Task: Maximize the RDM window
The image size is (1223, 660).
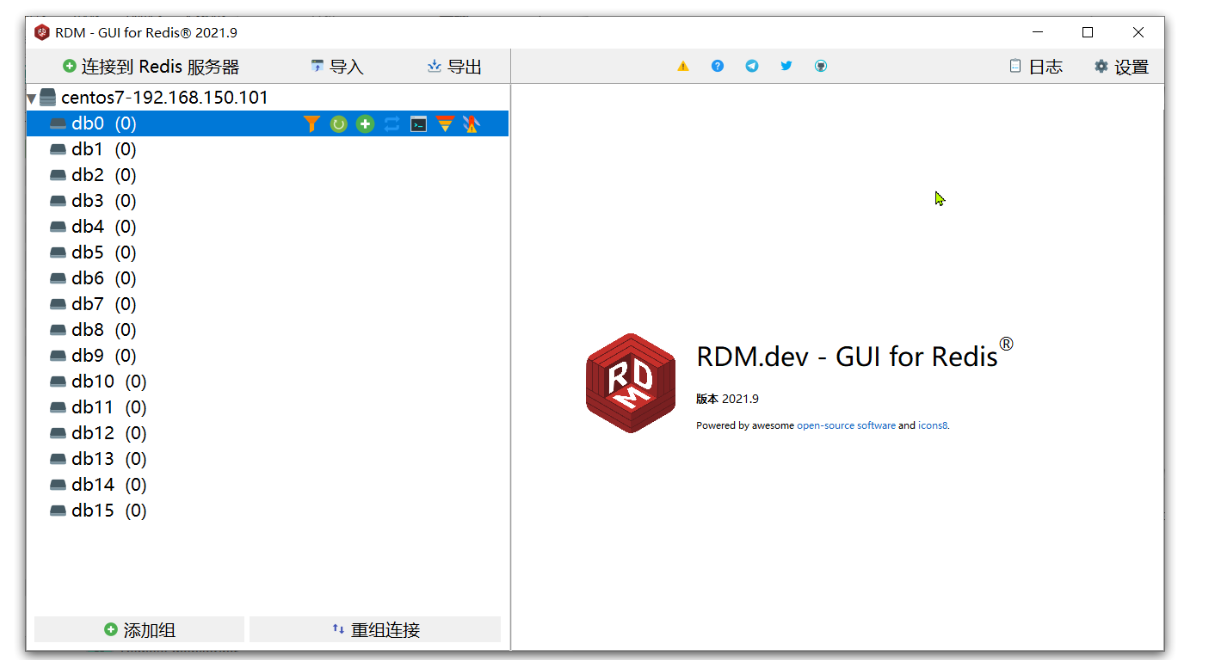Action: 1088,32
